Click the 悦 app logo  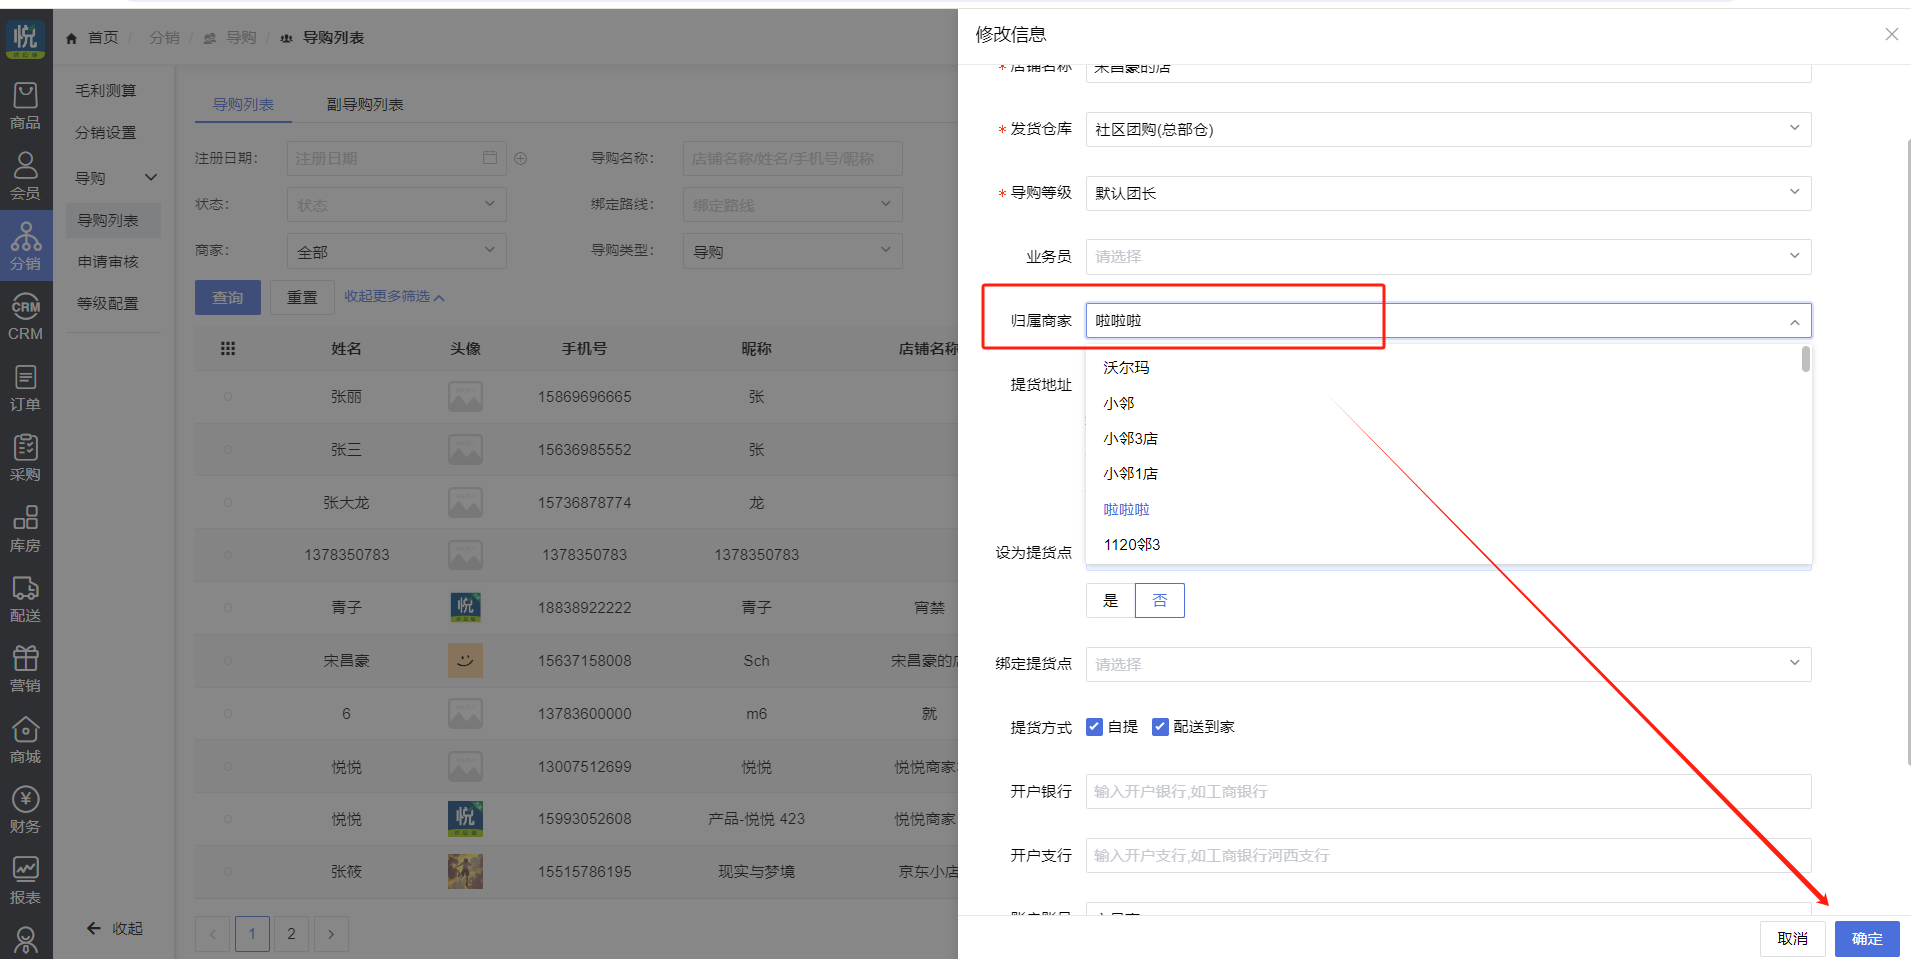[25, 39]
